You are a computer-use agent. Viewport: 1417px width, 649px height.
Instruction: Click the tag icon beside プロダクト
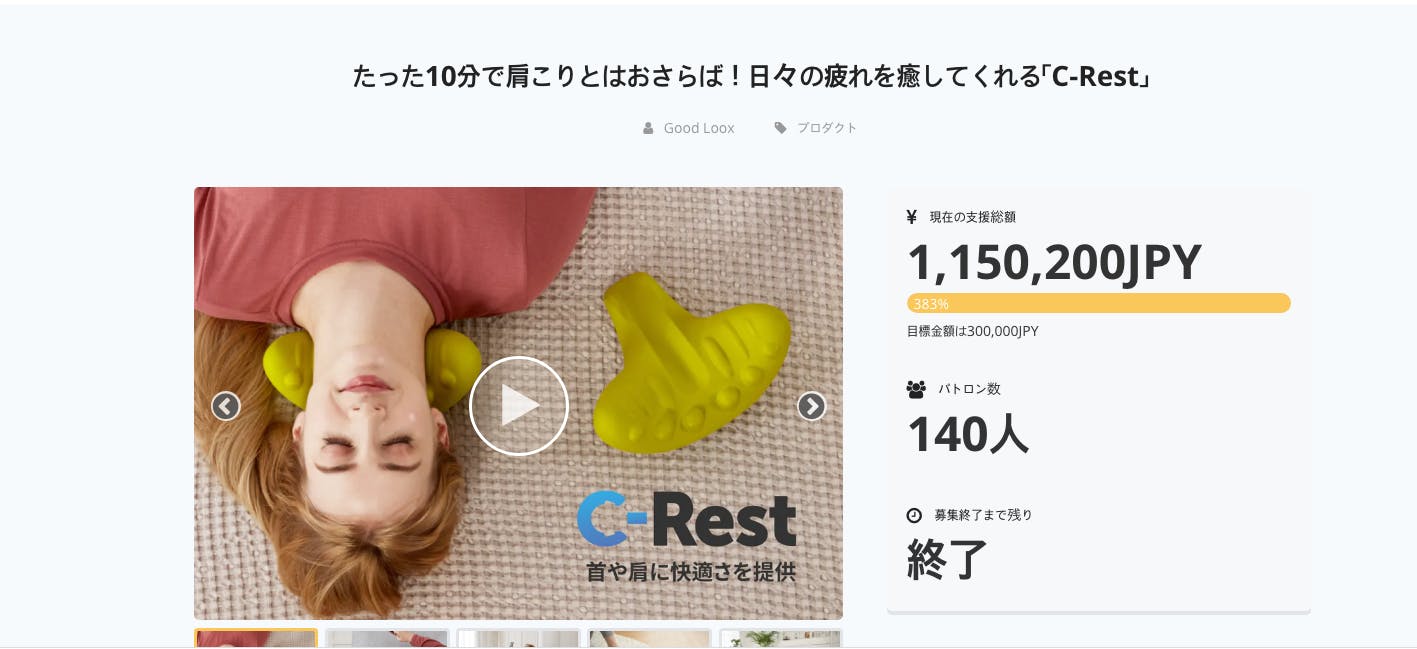[x=781, y=128]
